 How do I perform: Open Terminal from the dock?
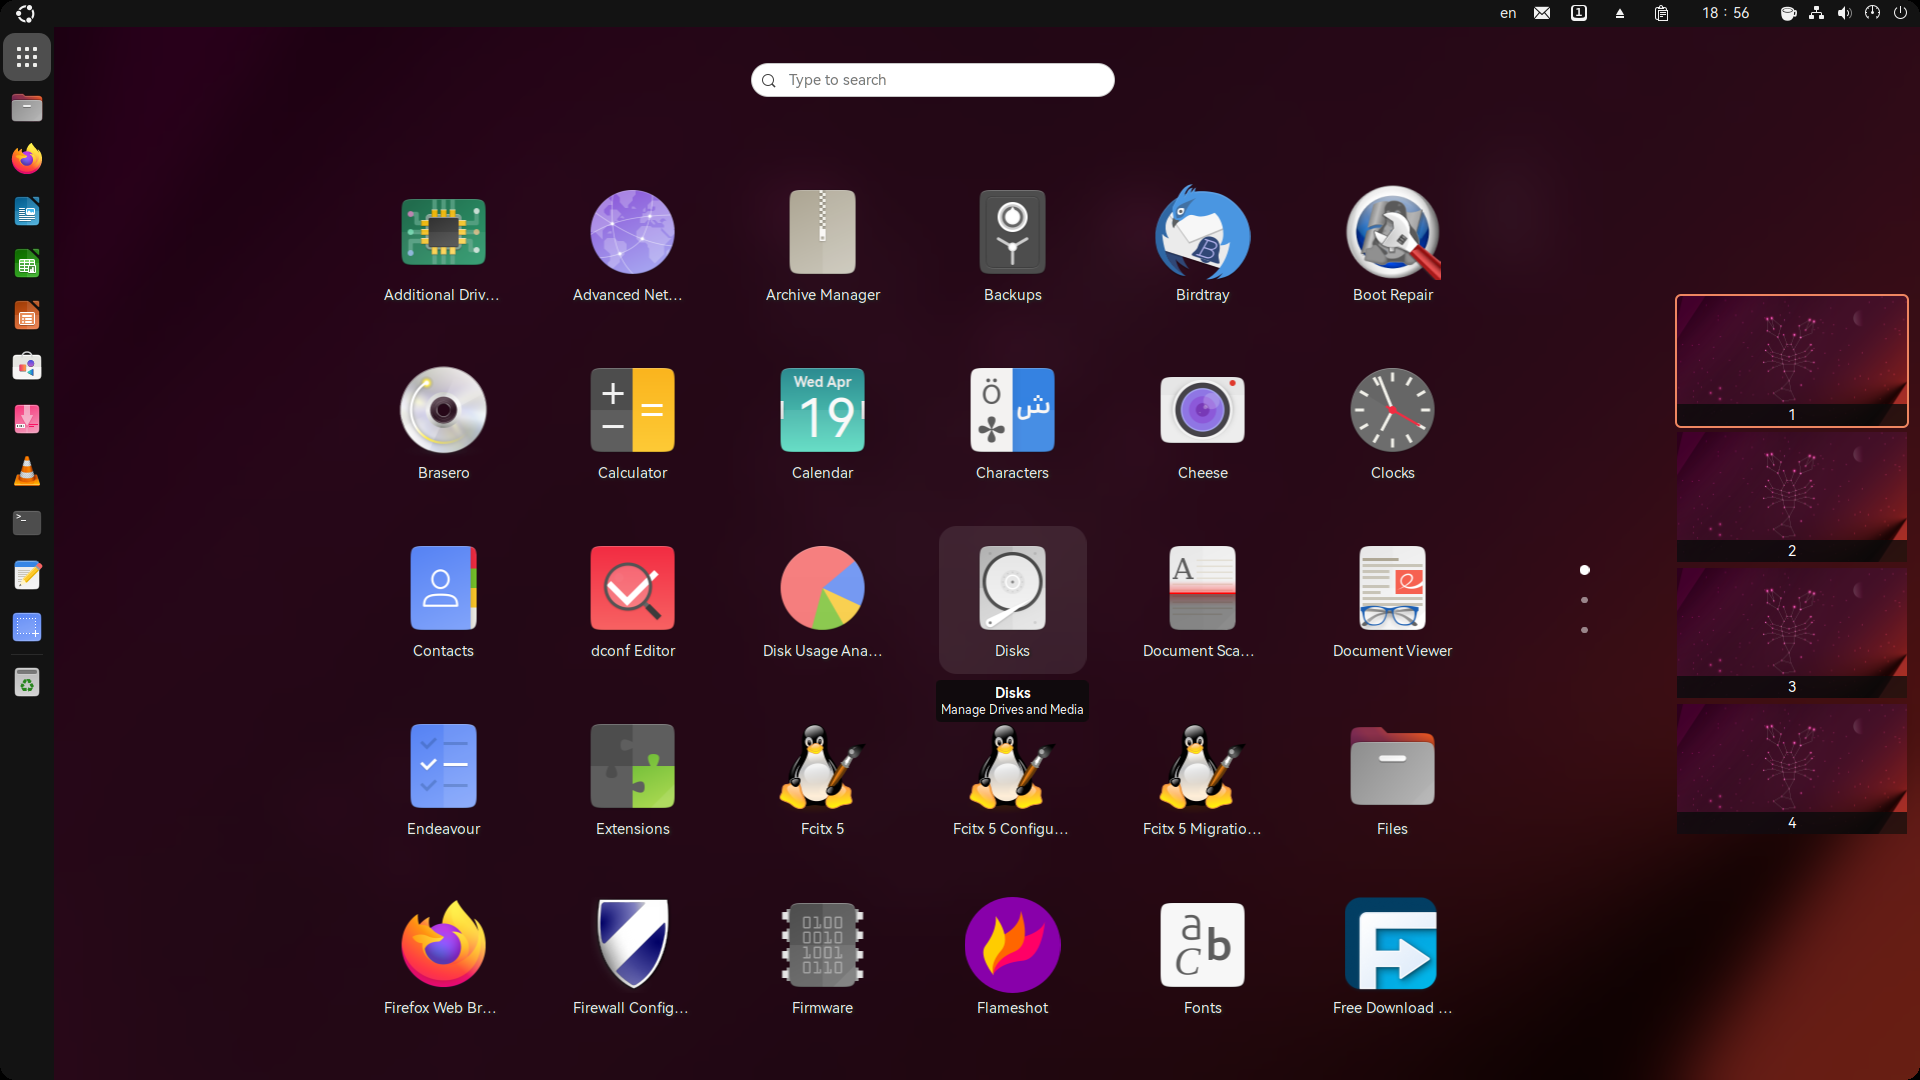[27, 523]
